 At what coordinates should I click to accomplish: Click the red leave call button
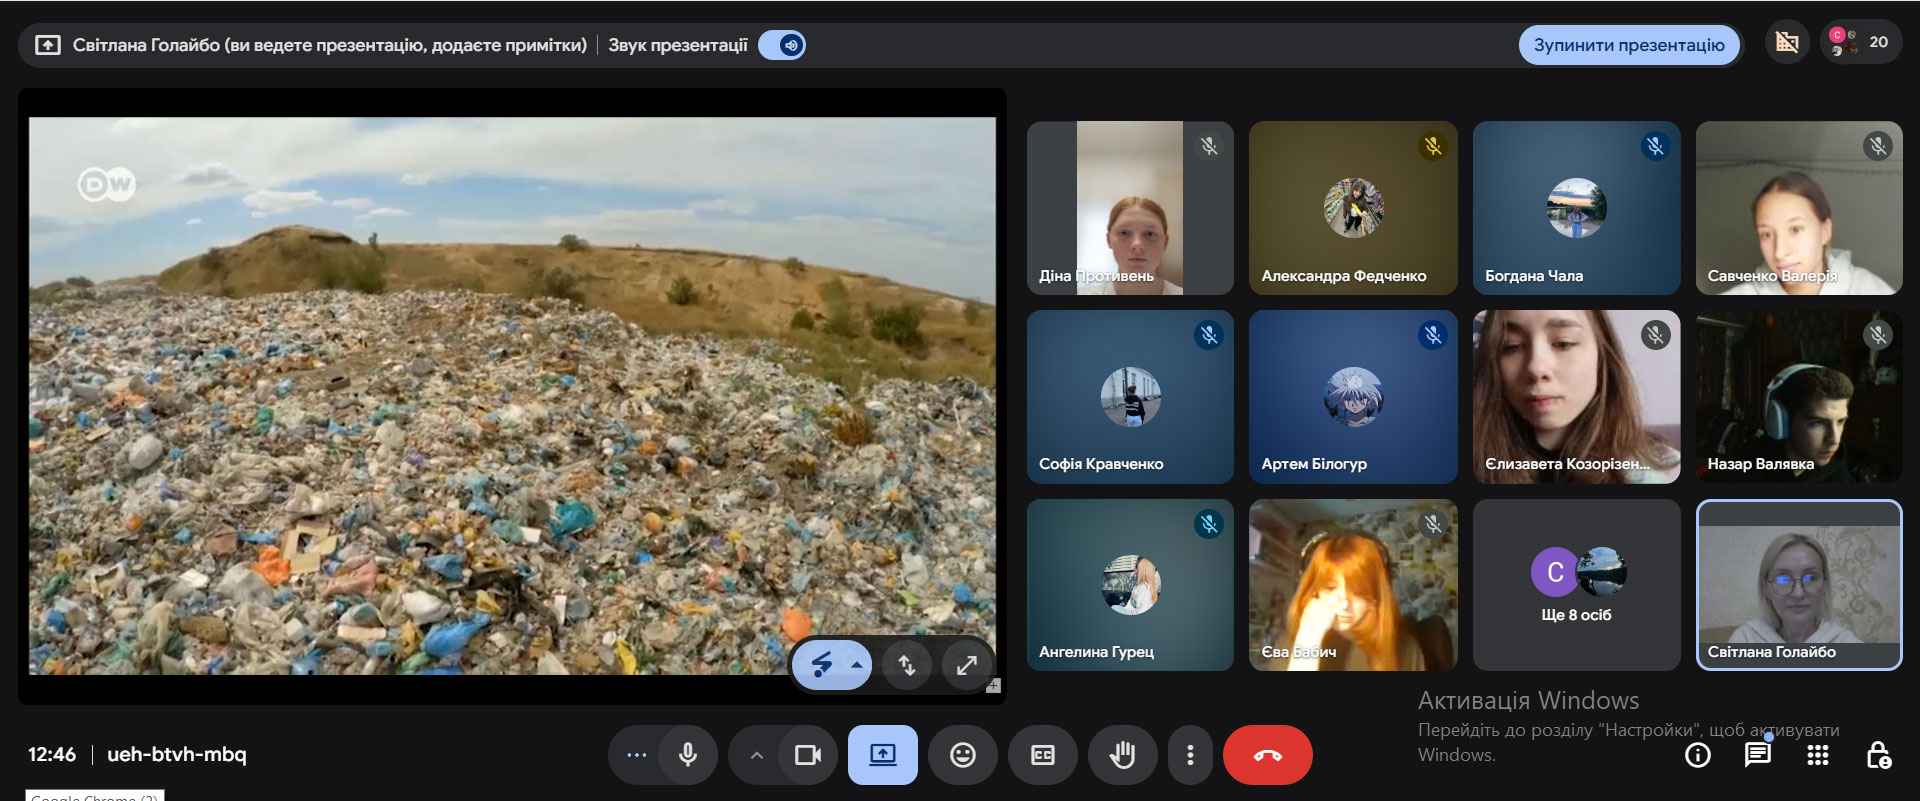tap(1267, 755)
